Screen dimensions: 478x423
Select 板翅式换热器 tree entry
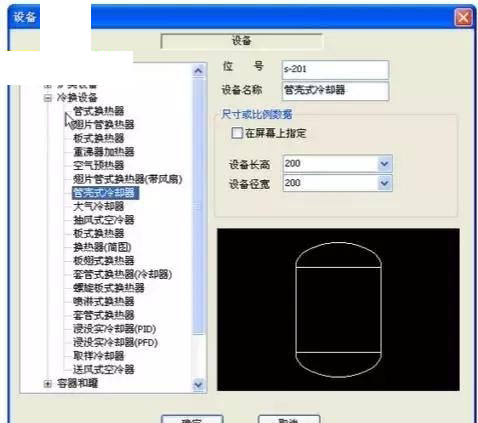pos(104,261)
